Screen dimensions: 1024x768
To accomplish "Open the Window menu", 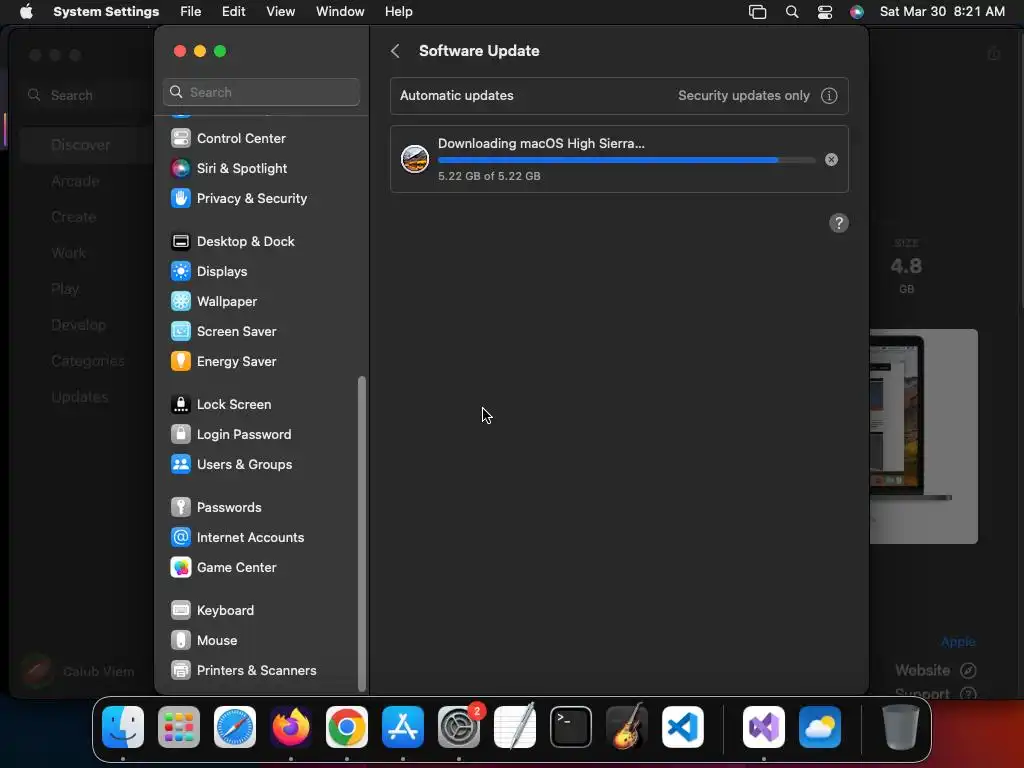I will 340,12.
